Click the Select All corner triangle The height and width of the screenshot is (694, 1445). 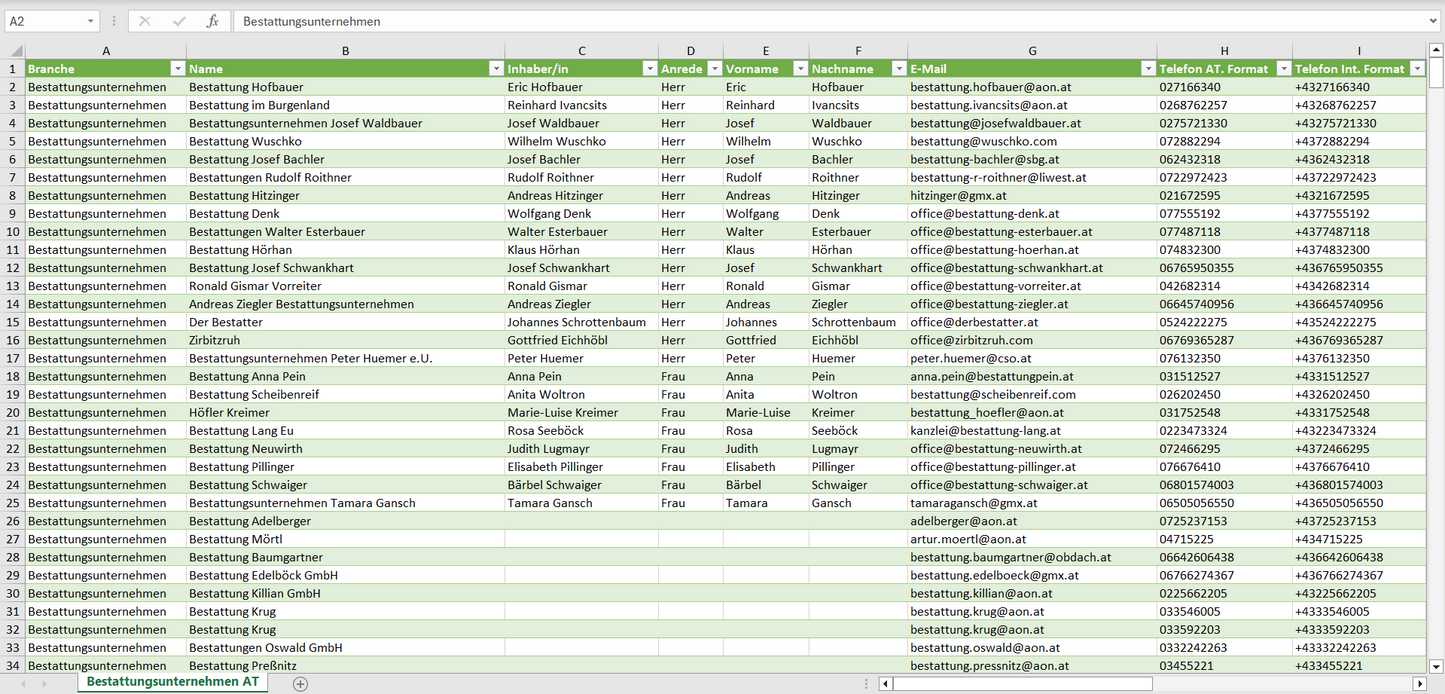[x=15, y=51]
